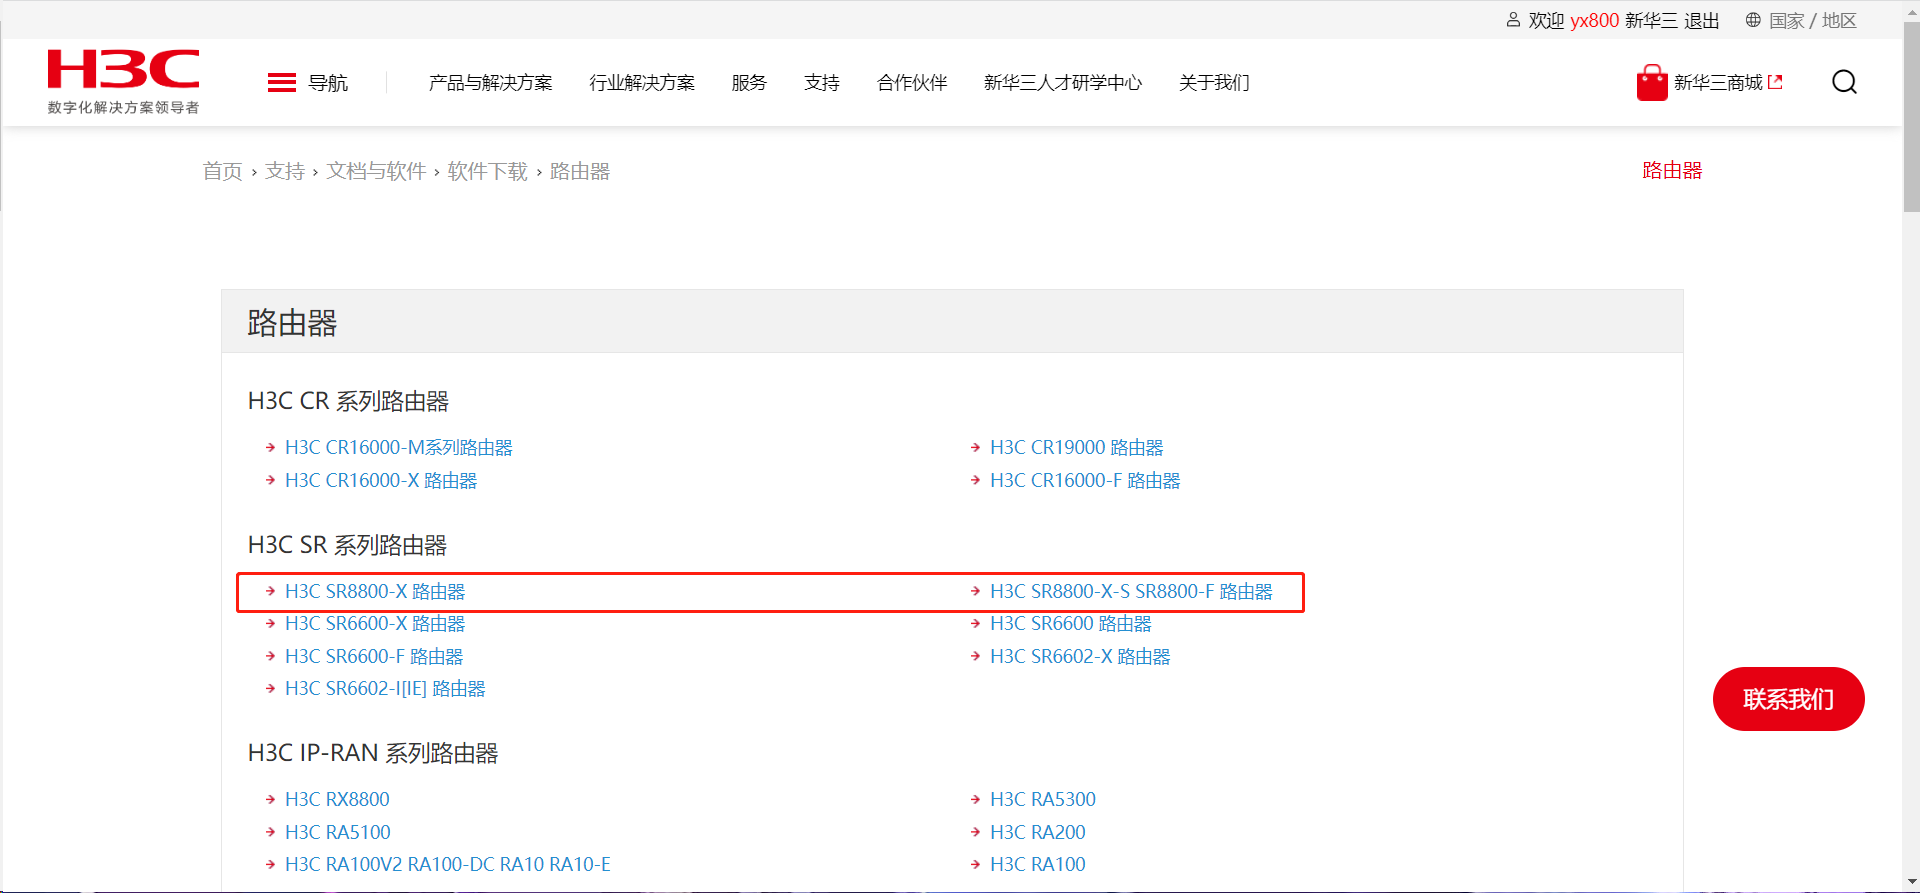
Task: Open the 关于我们 menu
Action: 1214,83
